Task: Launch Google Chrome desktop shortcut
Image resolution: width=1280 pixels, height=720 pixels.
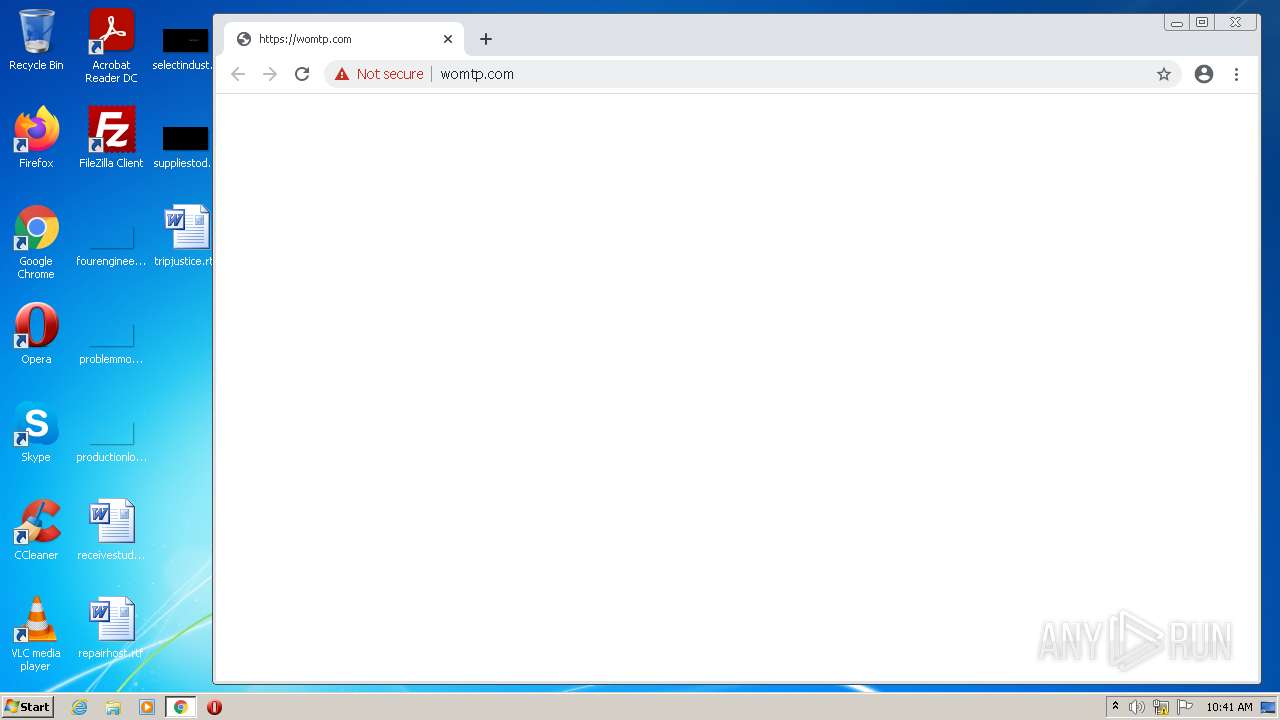Action: [x=36, y=243]
